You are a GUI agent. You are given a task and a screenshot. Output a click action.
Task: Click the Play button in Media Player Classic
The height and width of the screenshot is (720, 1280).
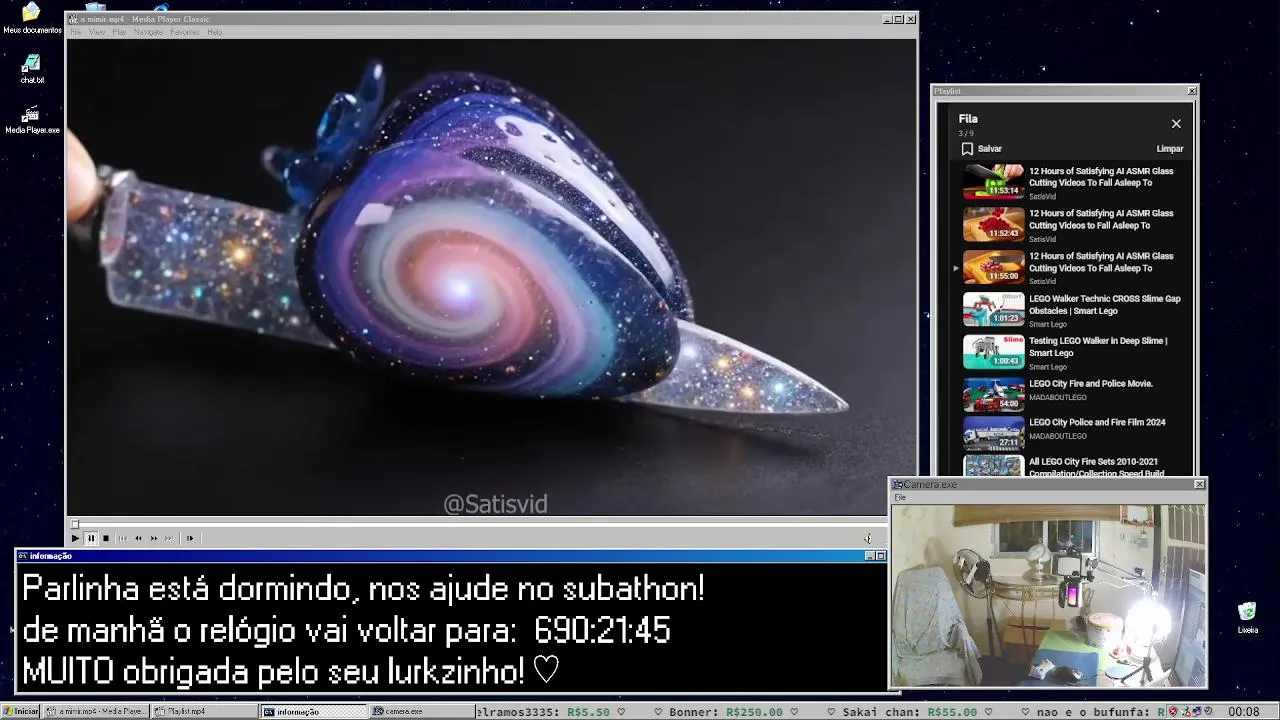point(75,538)
